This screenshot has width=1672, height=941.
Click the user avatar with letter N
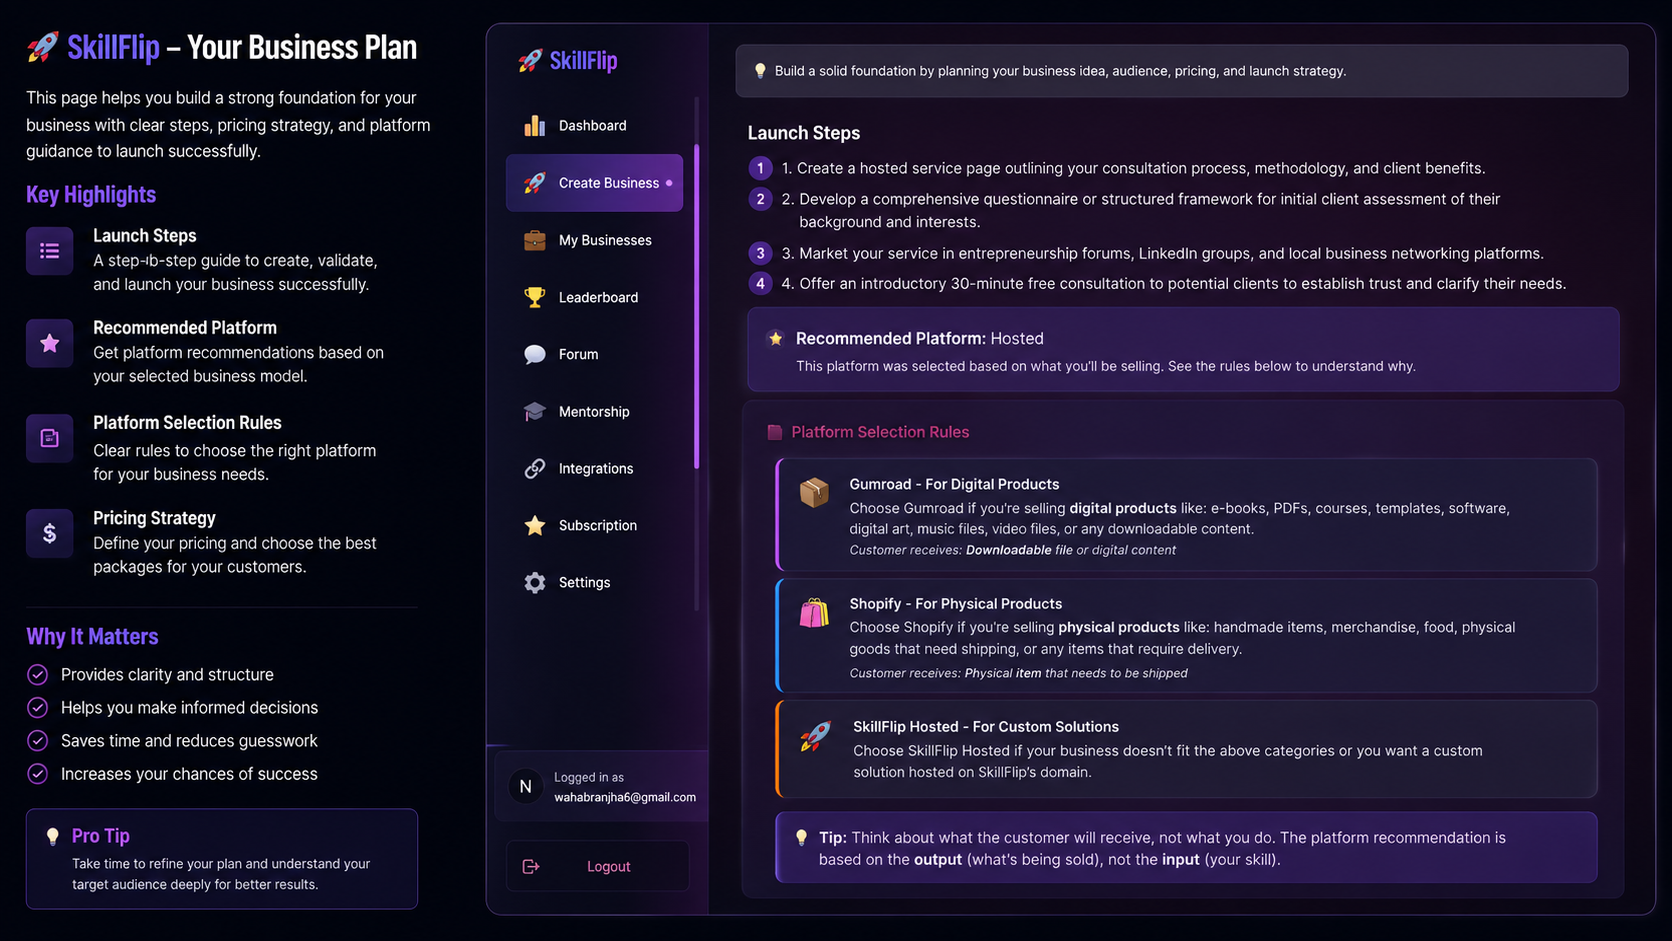[525, 786]
